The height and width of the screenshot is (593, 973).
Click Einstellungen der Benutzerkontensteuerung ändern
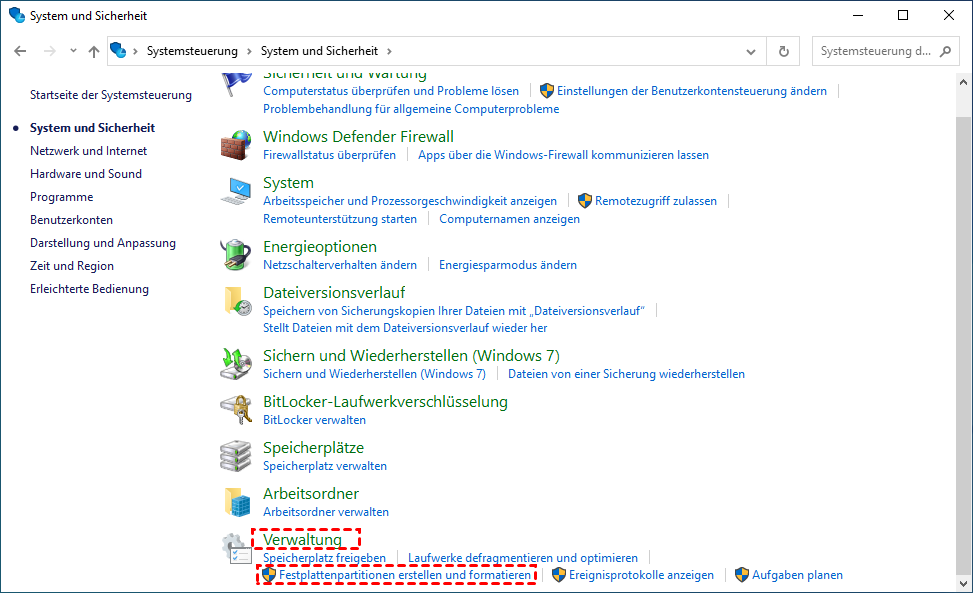(692, 91)
